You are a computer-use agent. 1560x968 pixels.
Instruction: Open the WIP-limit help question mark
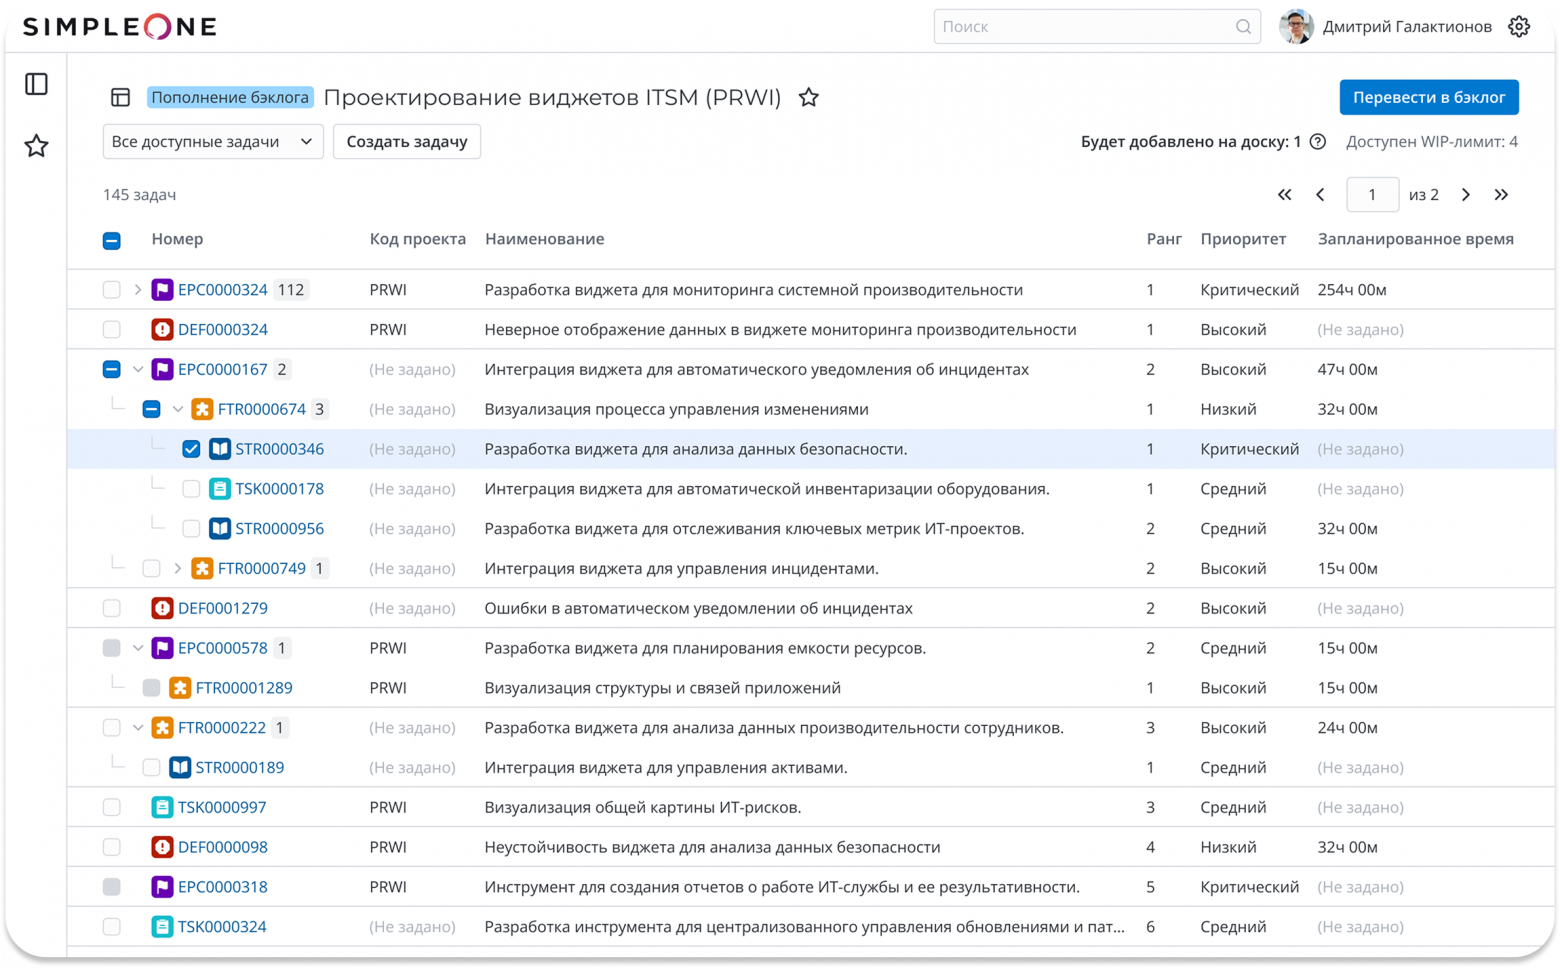coord(1317,141)
